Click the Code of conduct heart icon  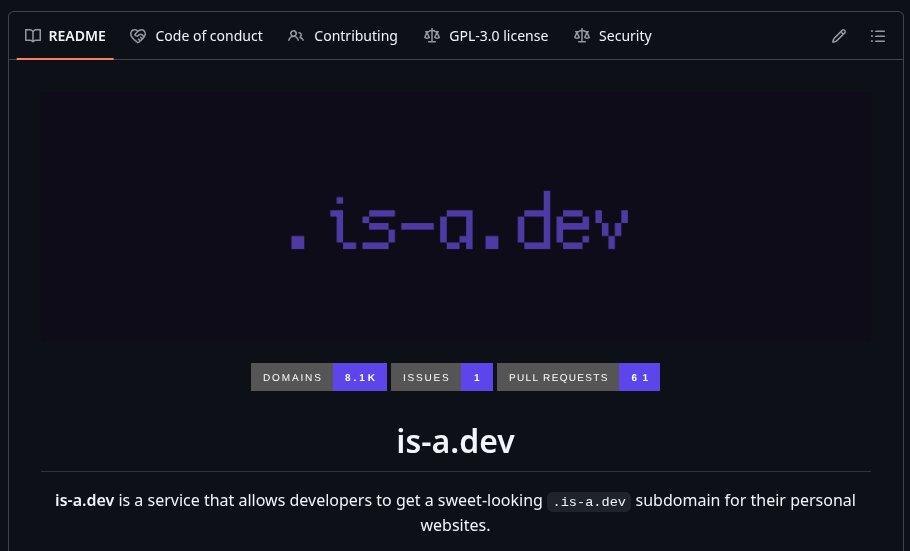tap(138, 36)
